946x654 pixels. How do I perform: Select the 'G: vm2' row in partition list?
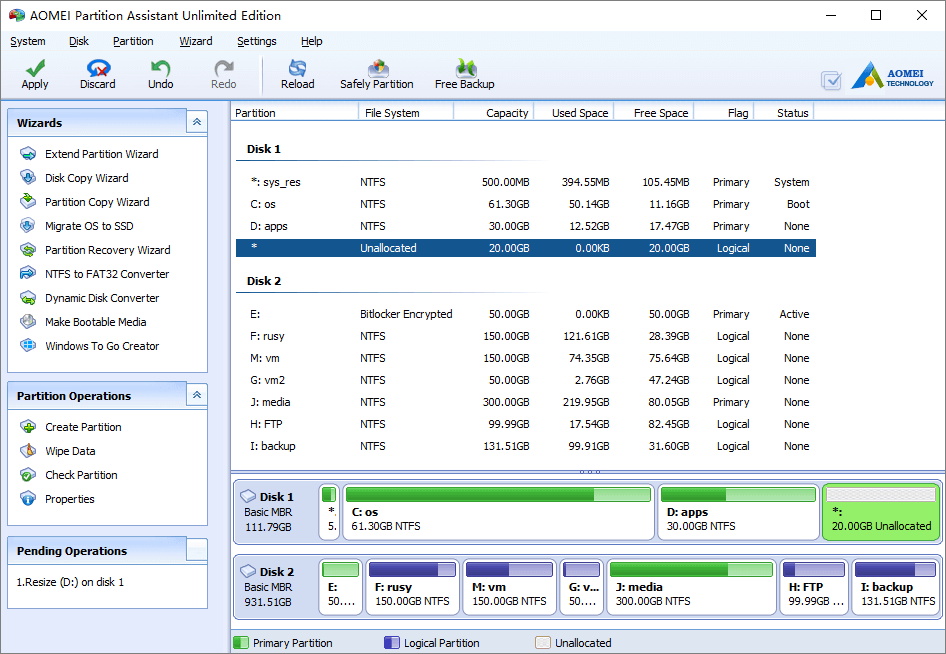click(525, 380)
